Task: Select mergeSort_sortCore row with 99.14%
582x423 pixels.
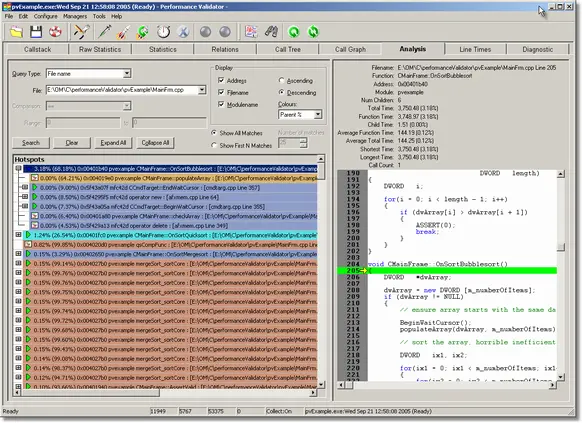Action: point(170,263)
